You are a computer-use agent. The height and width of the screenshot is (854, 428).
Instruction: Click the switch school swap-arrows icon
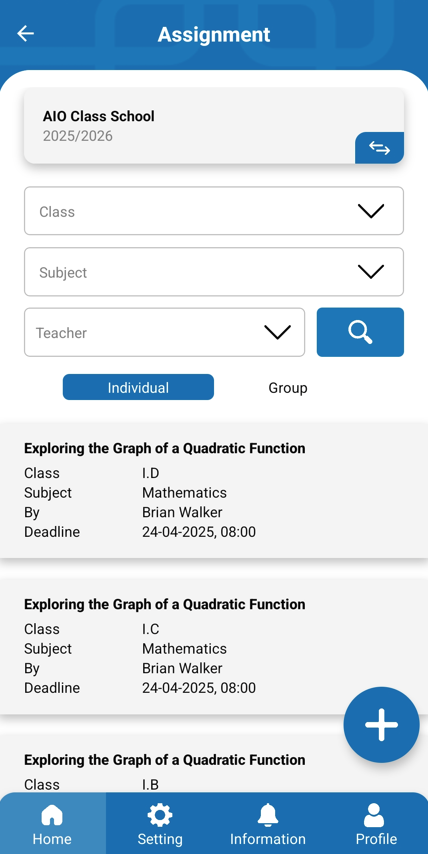pyautogui.click(x=380, y=148)
